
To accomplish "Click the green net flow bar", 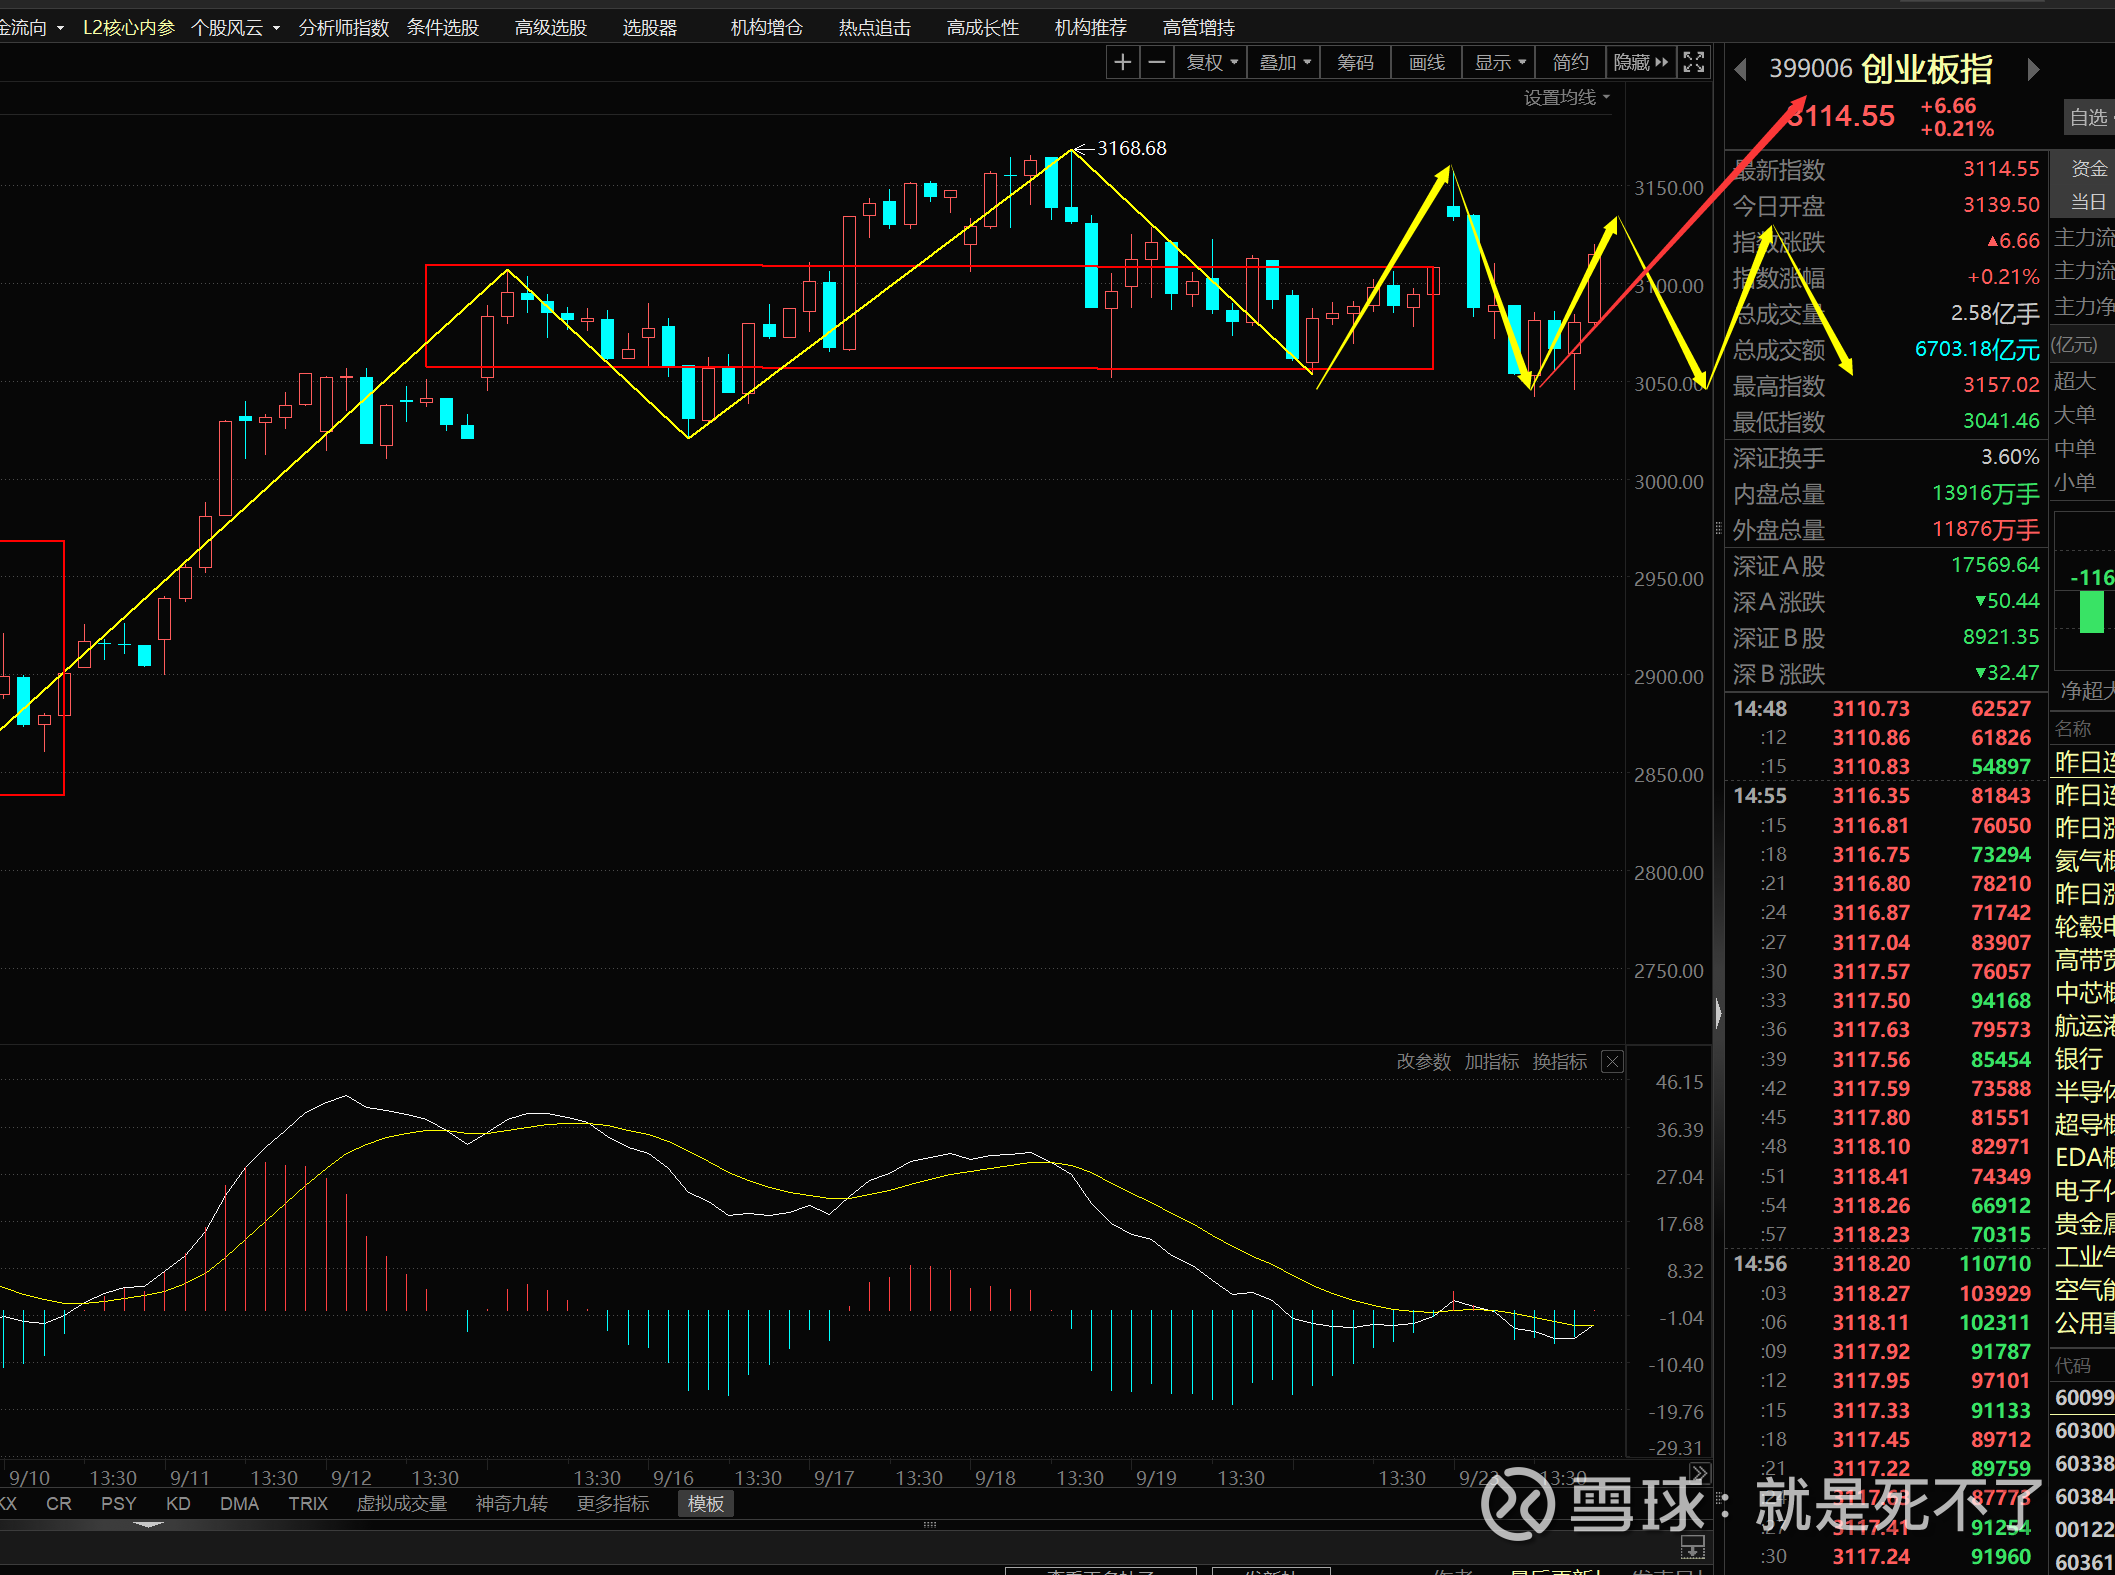I will pyautogui.click(x=2091, y=612).
